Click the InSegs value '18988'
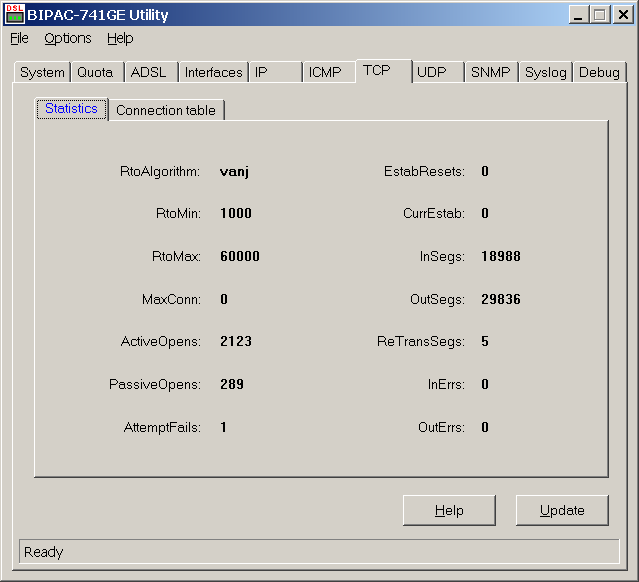 [x=501, y=256]
